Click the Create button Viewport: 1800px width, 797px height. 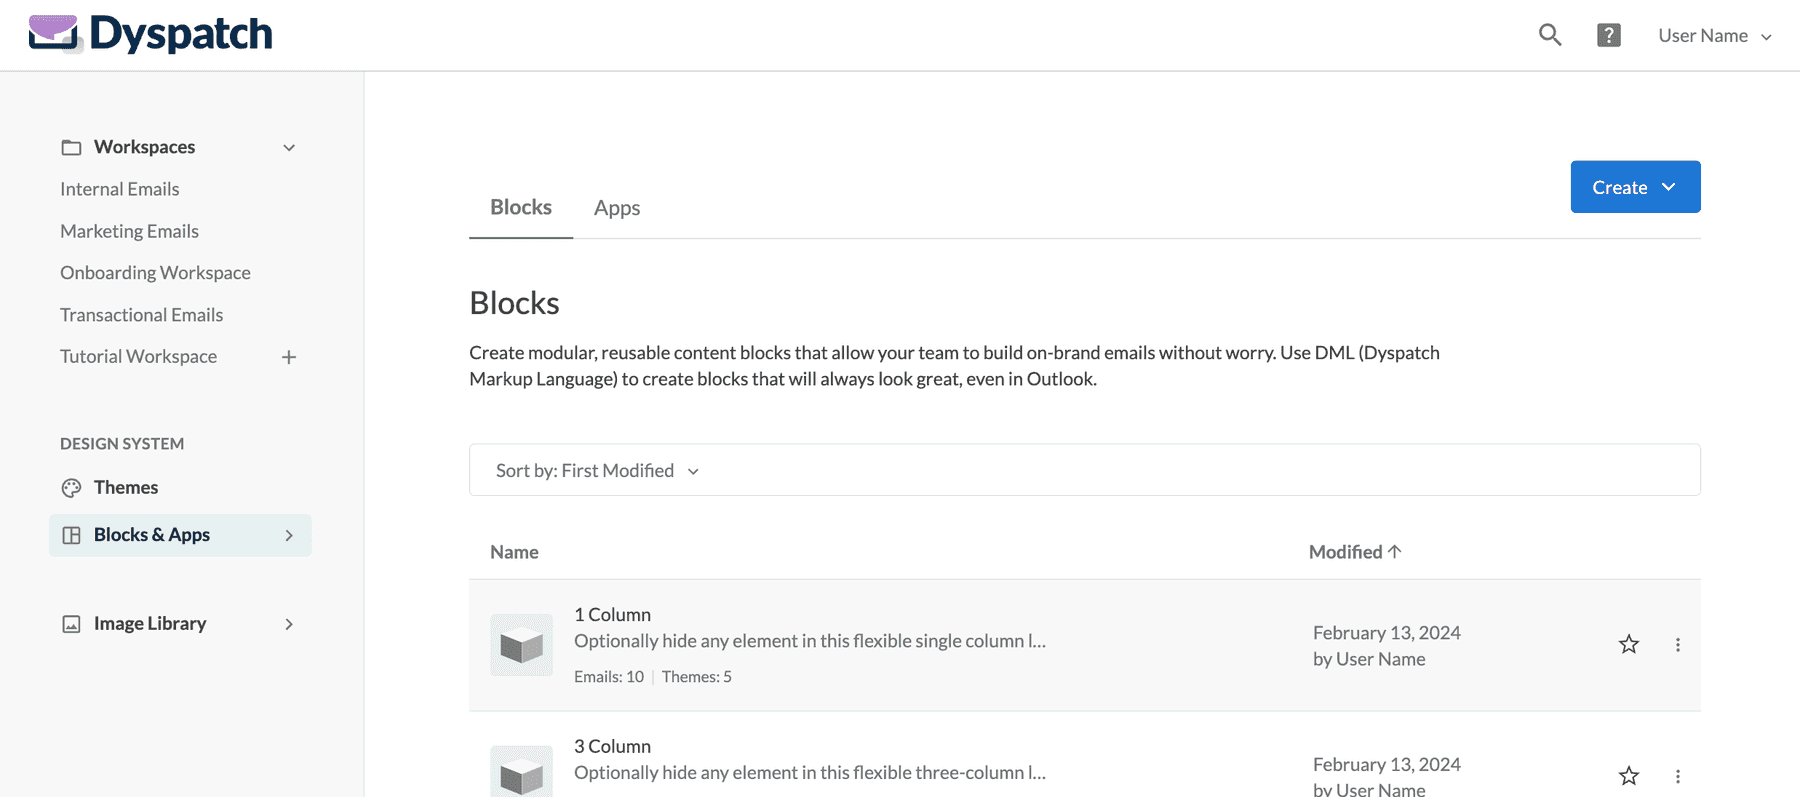(x=1634, y=187)
